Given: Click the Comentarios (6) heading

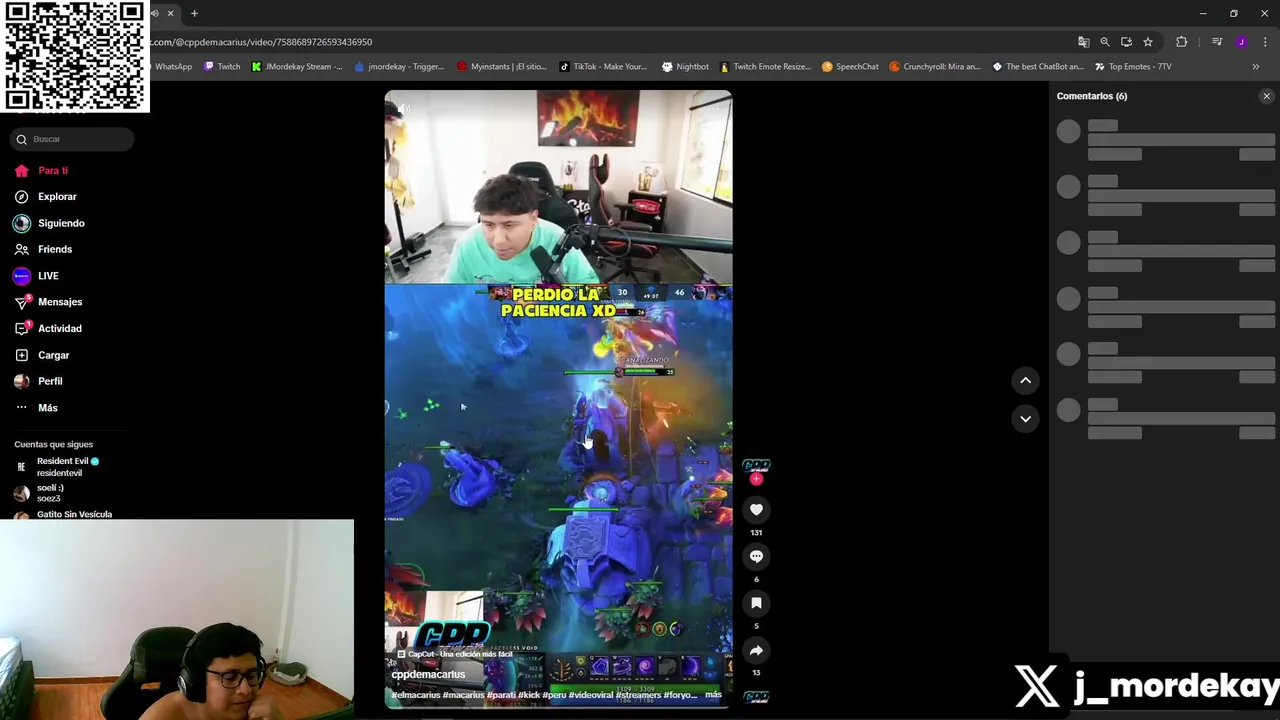Looking at the screenshot, I should click(1092, 96).
